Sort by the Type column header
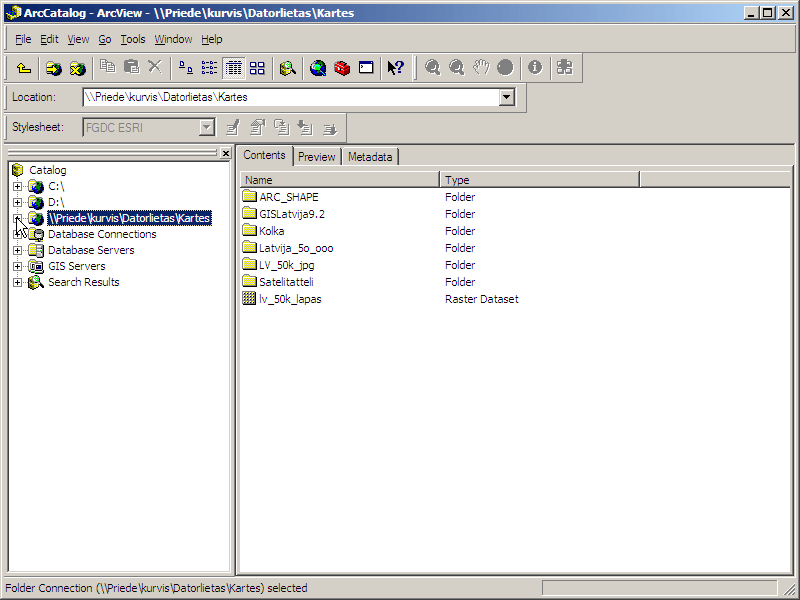 [x=539, y=180]
